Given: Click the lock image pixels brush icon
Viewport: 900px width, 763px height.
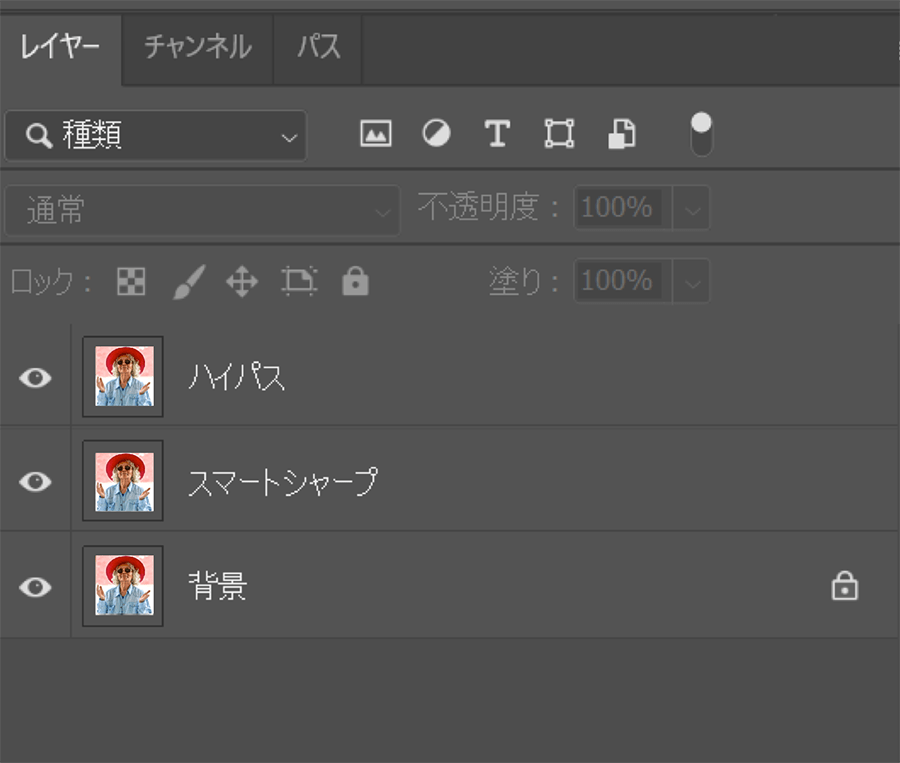Looking at the screenshot, I should [189, 281].
